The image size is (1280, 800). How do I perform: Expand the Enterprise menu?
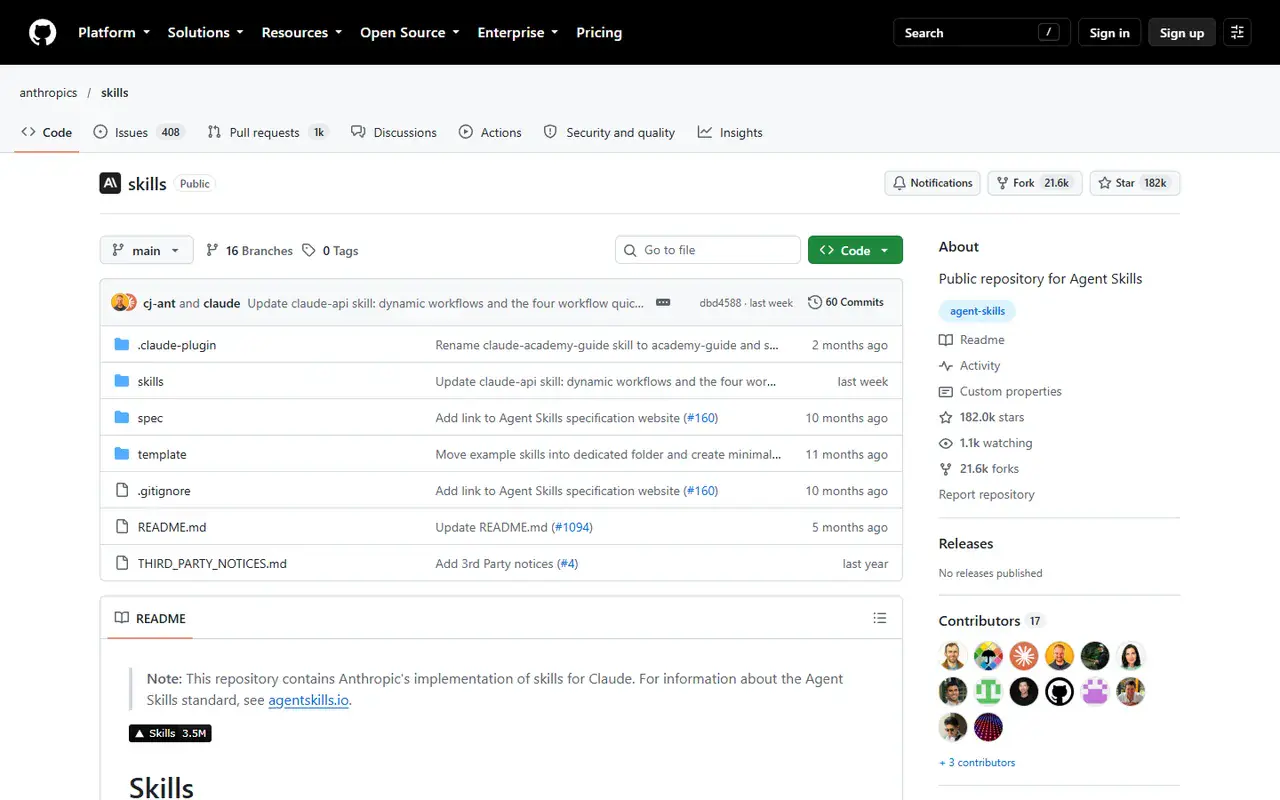[518, 33]
